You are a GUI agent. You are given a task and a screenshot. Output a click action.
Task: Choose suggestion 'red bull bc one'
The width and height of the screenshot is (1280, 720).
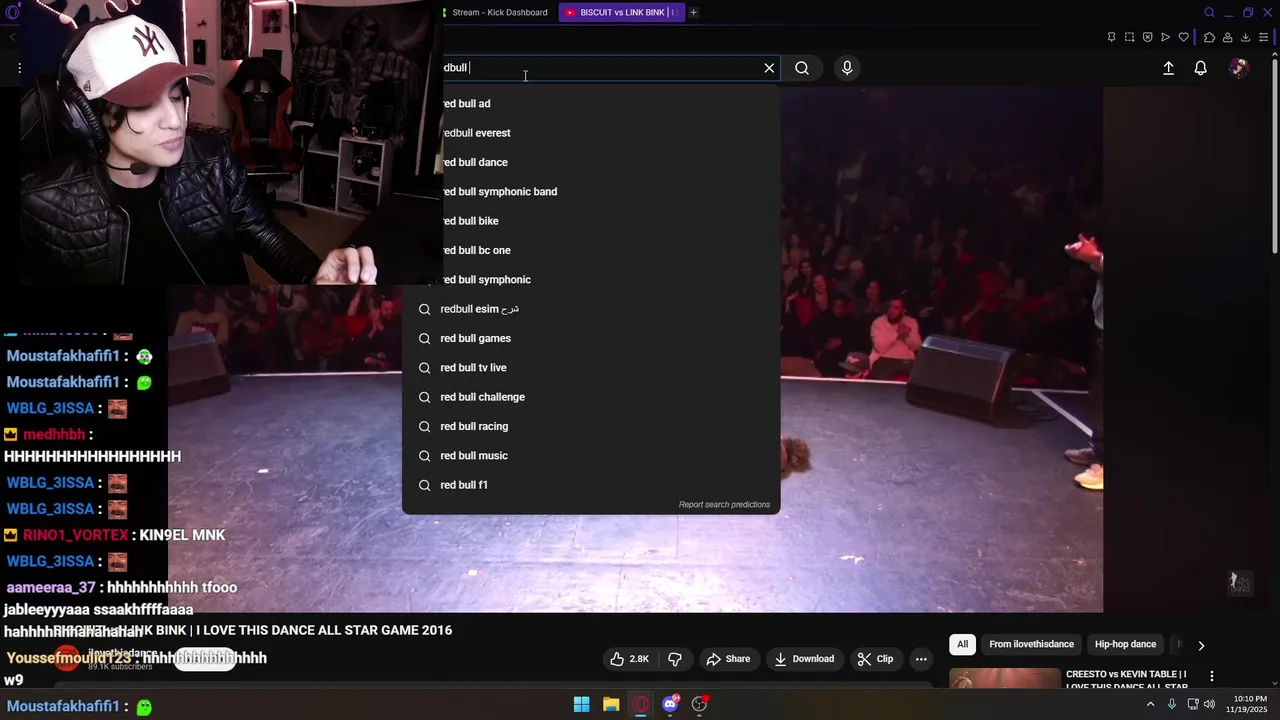591,250
